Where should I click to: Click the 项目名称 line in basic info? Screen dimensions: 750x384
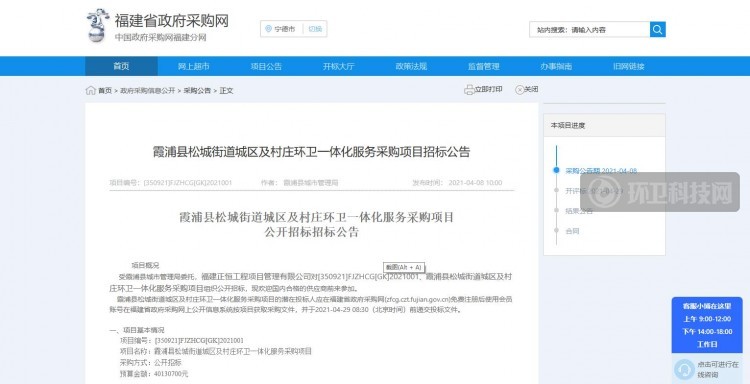[216, 351]
